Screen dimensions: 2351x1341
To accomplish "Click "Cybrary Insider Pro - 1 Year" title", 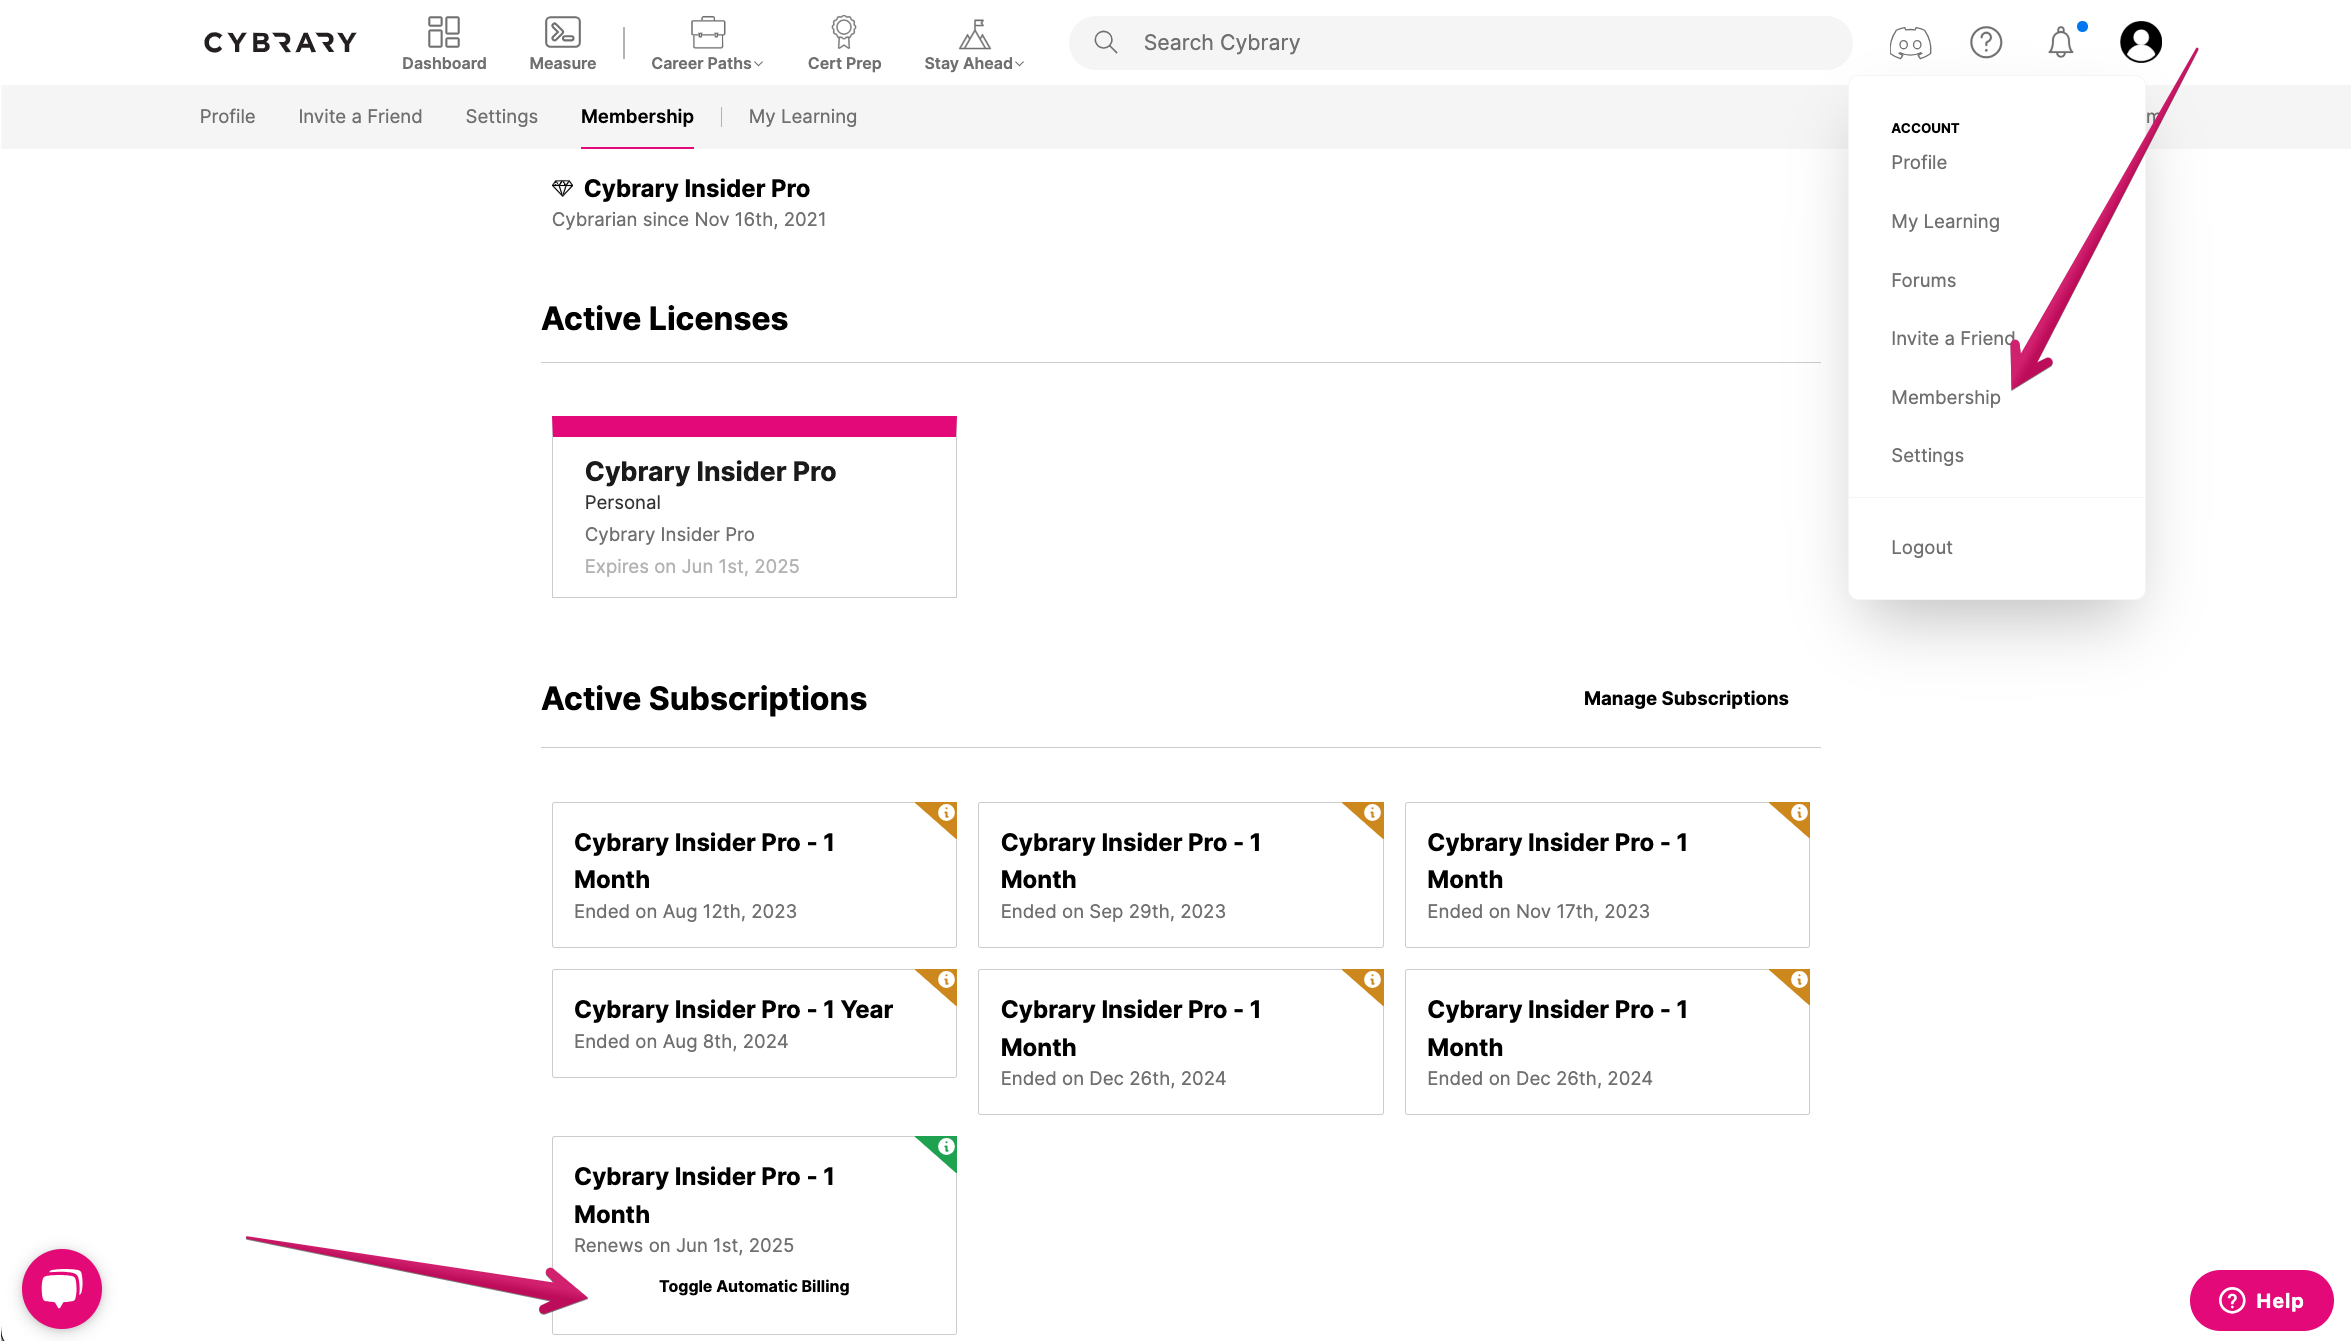I will (x=733, y=1009).
